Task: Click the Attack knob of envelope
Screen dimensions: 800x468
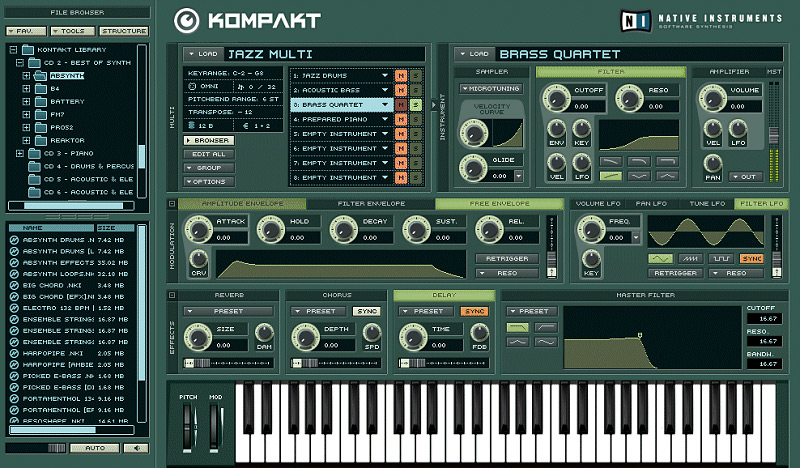Action: 198,230
